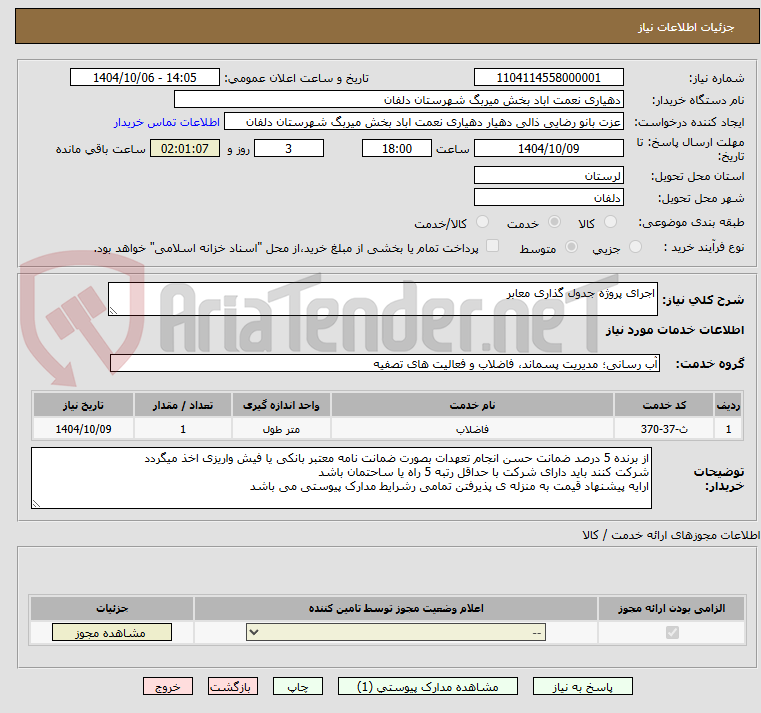Click the need number field 1104114558000001
761x713 pixels.
[x=548, y=78]
